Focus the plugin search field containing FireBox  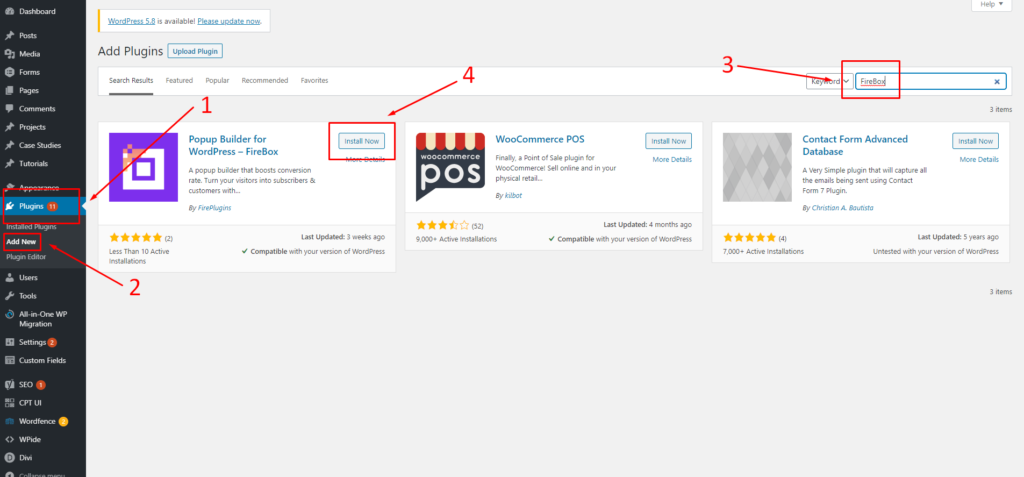point(931,82)
